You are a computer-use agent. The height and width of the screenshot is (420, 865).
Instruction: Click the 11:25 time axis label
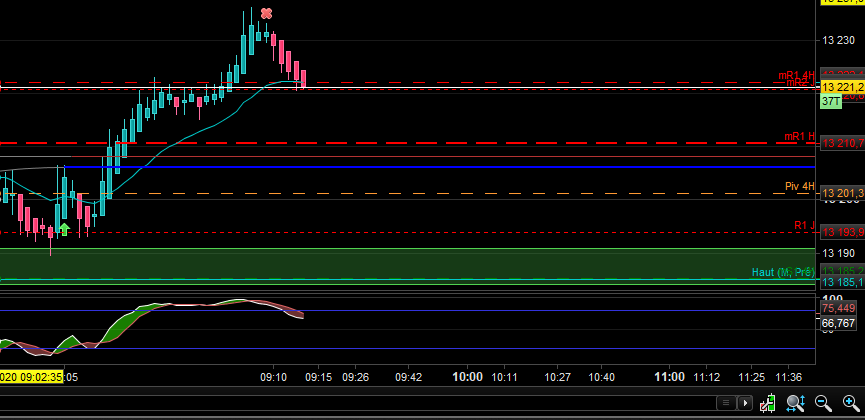(x=751, y=378)
